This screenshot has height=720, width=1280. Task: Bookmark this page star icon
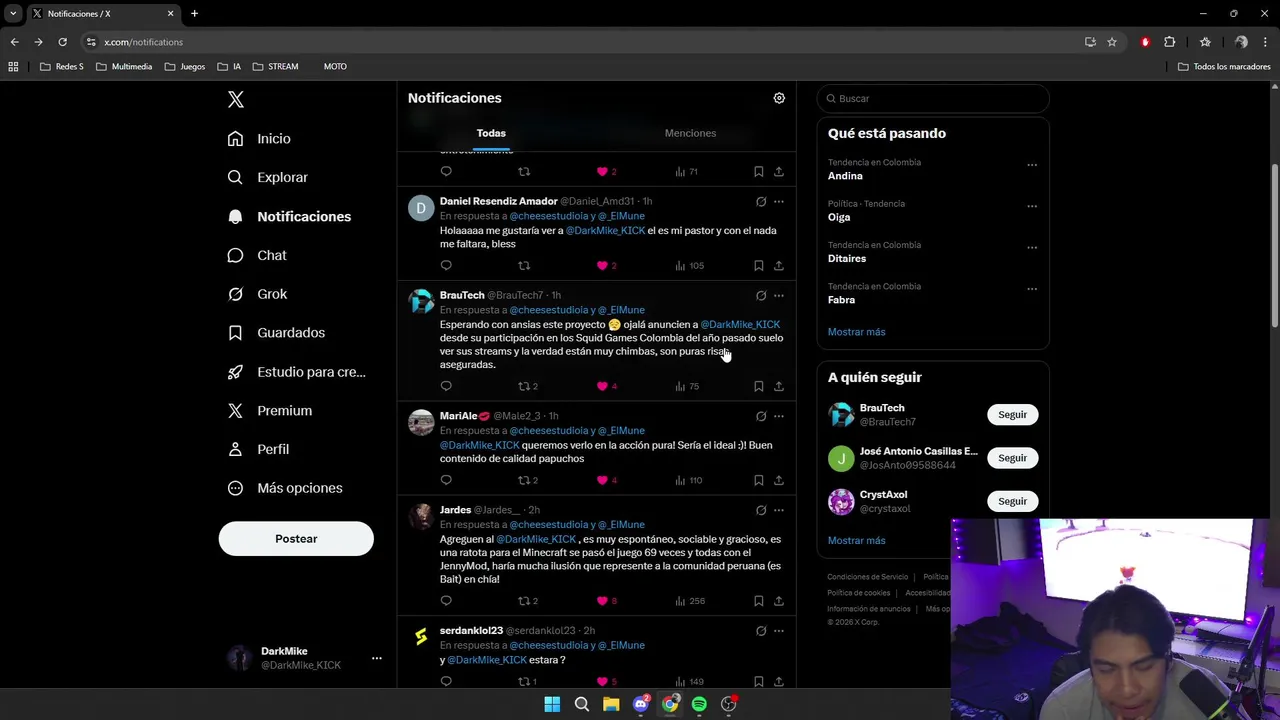pos(1112,42)
